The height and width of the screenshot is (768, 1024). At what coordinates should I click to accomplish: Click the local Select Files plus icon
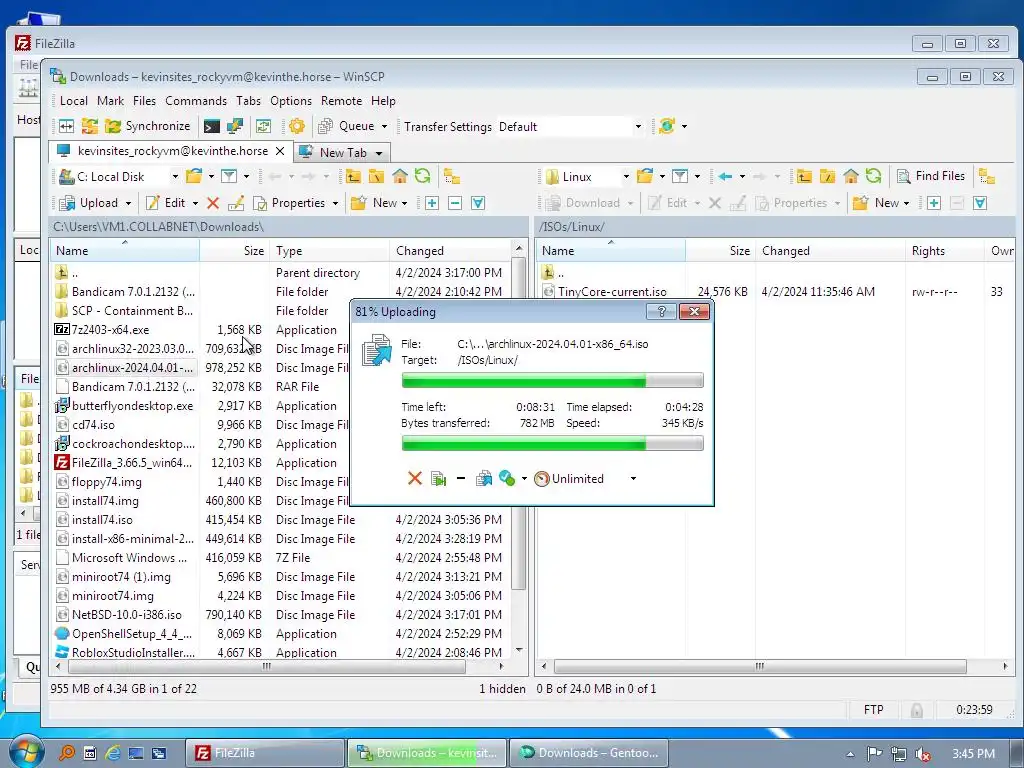432,203
